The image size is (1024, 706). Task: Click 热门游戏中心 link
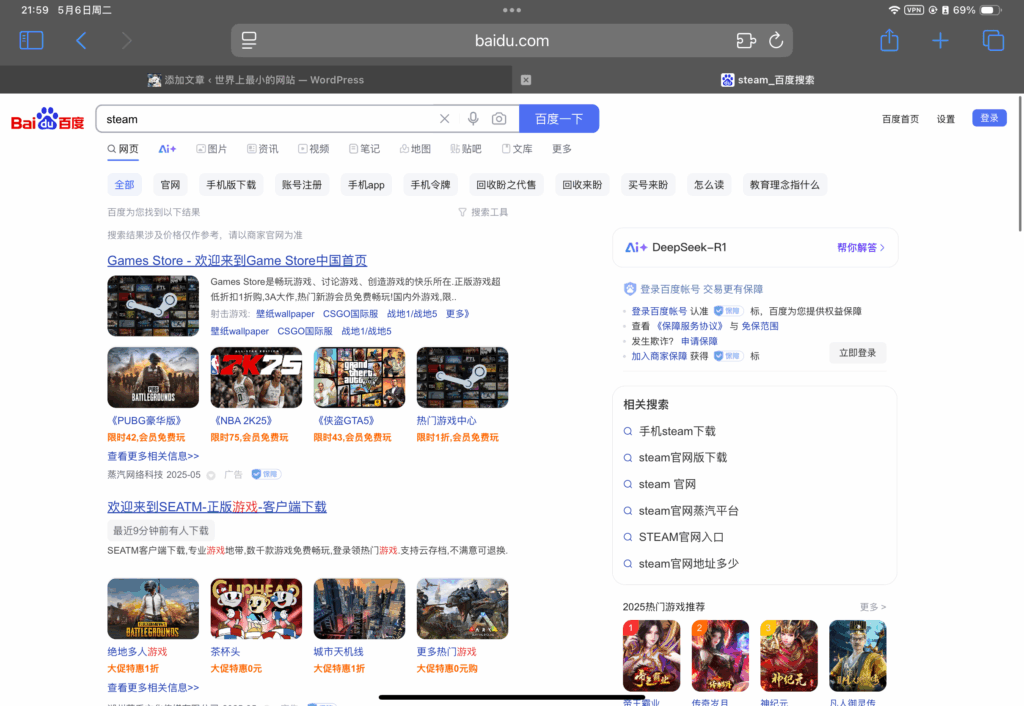click(447, 421)
